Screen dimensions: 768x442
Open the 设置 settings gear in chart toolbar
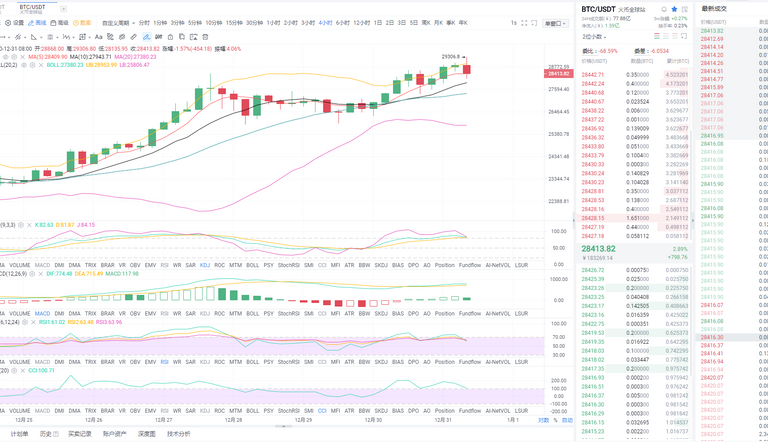pos(15,23)
